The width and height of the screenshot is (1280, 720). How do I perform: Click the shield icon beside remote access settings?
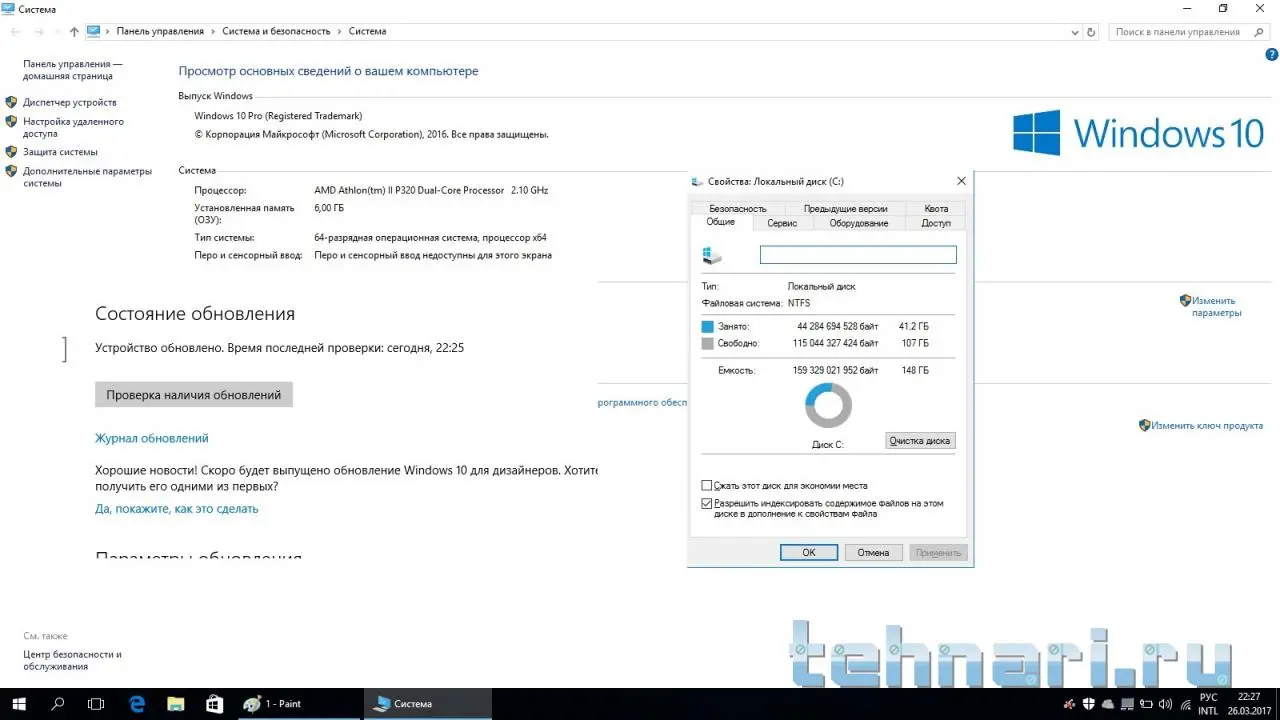click(11, 122)
